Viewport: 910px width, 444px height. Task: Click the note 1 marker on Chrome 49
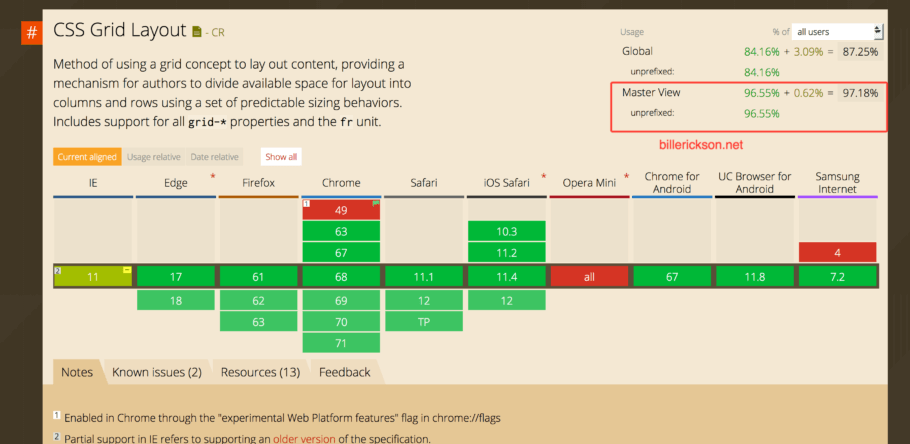(306, 203)
